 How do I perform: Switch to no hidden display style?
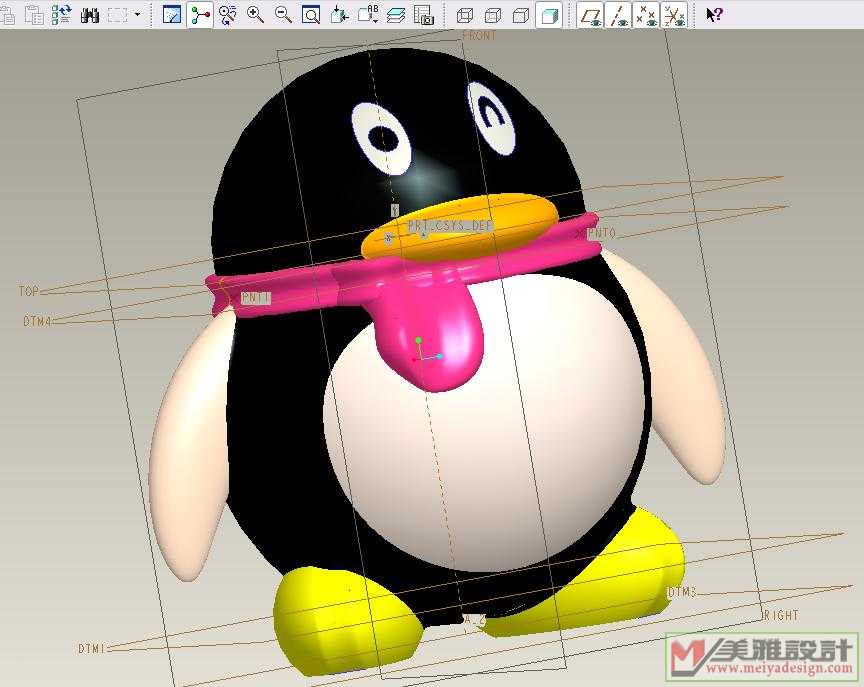pyautogui.click(x=521, y=15)
